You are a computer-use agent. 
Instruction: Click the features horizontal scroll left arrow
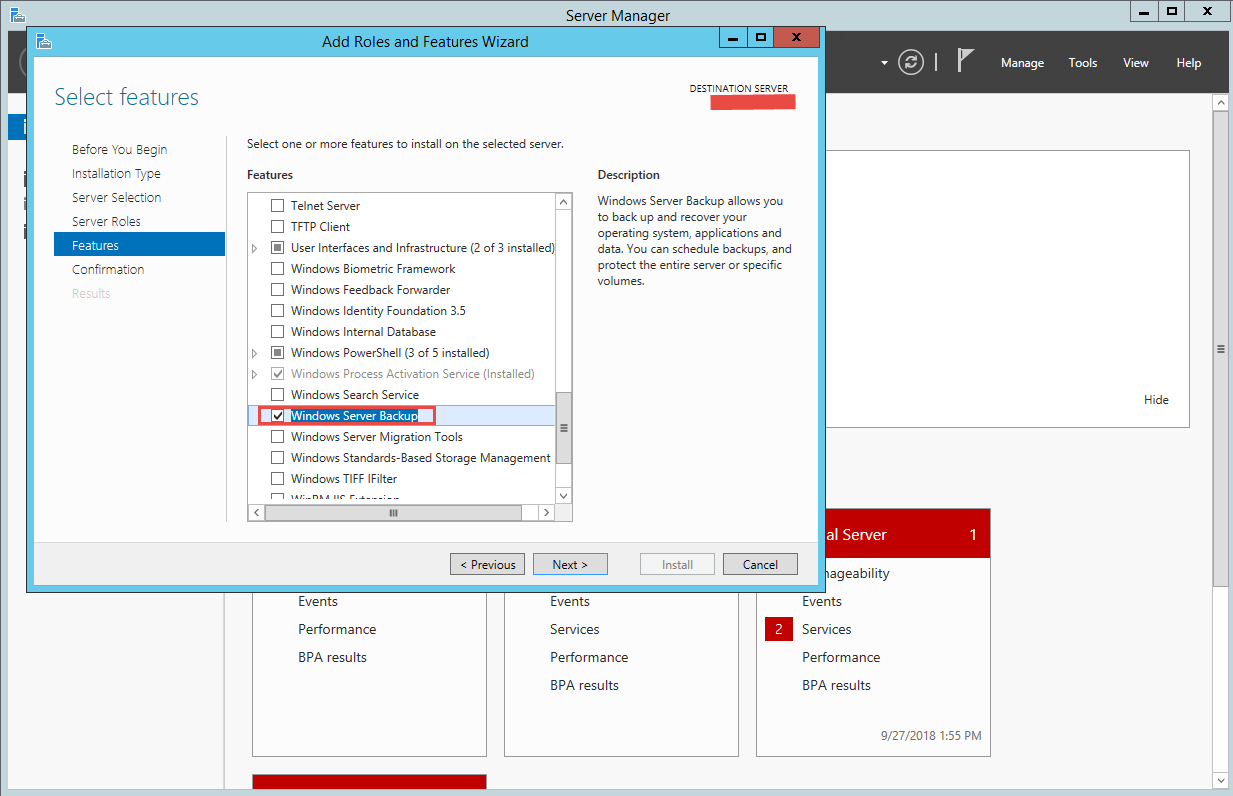coord(256,512)
